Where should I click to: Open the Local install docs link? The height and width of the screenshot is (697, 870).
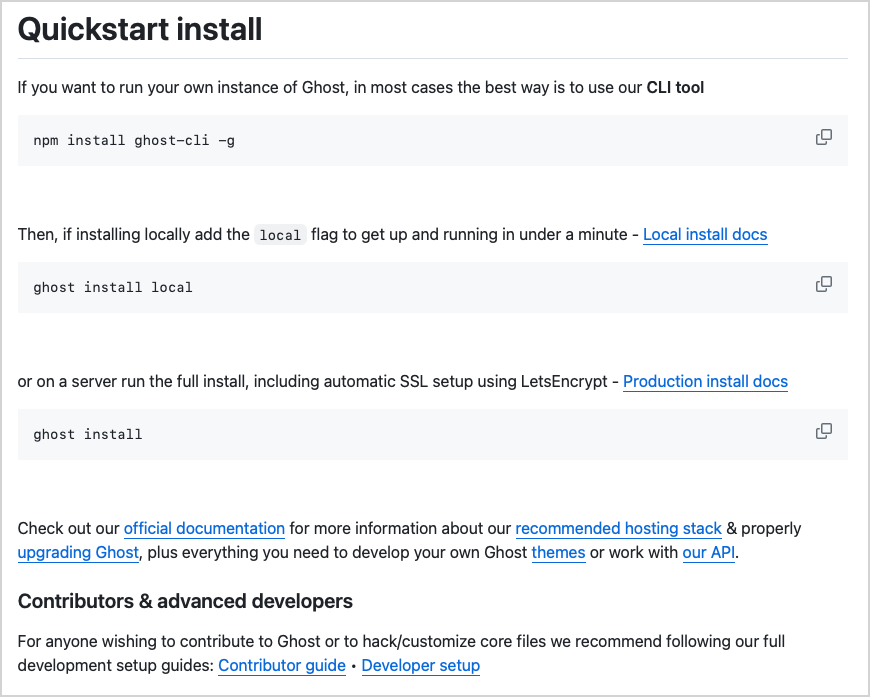(705, 235)
